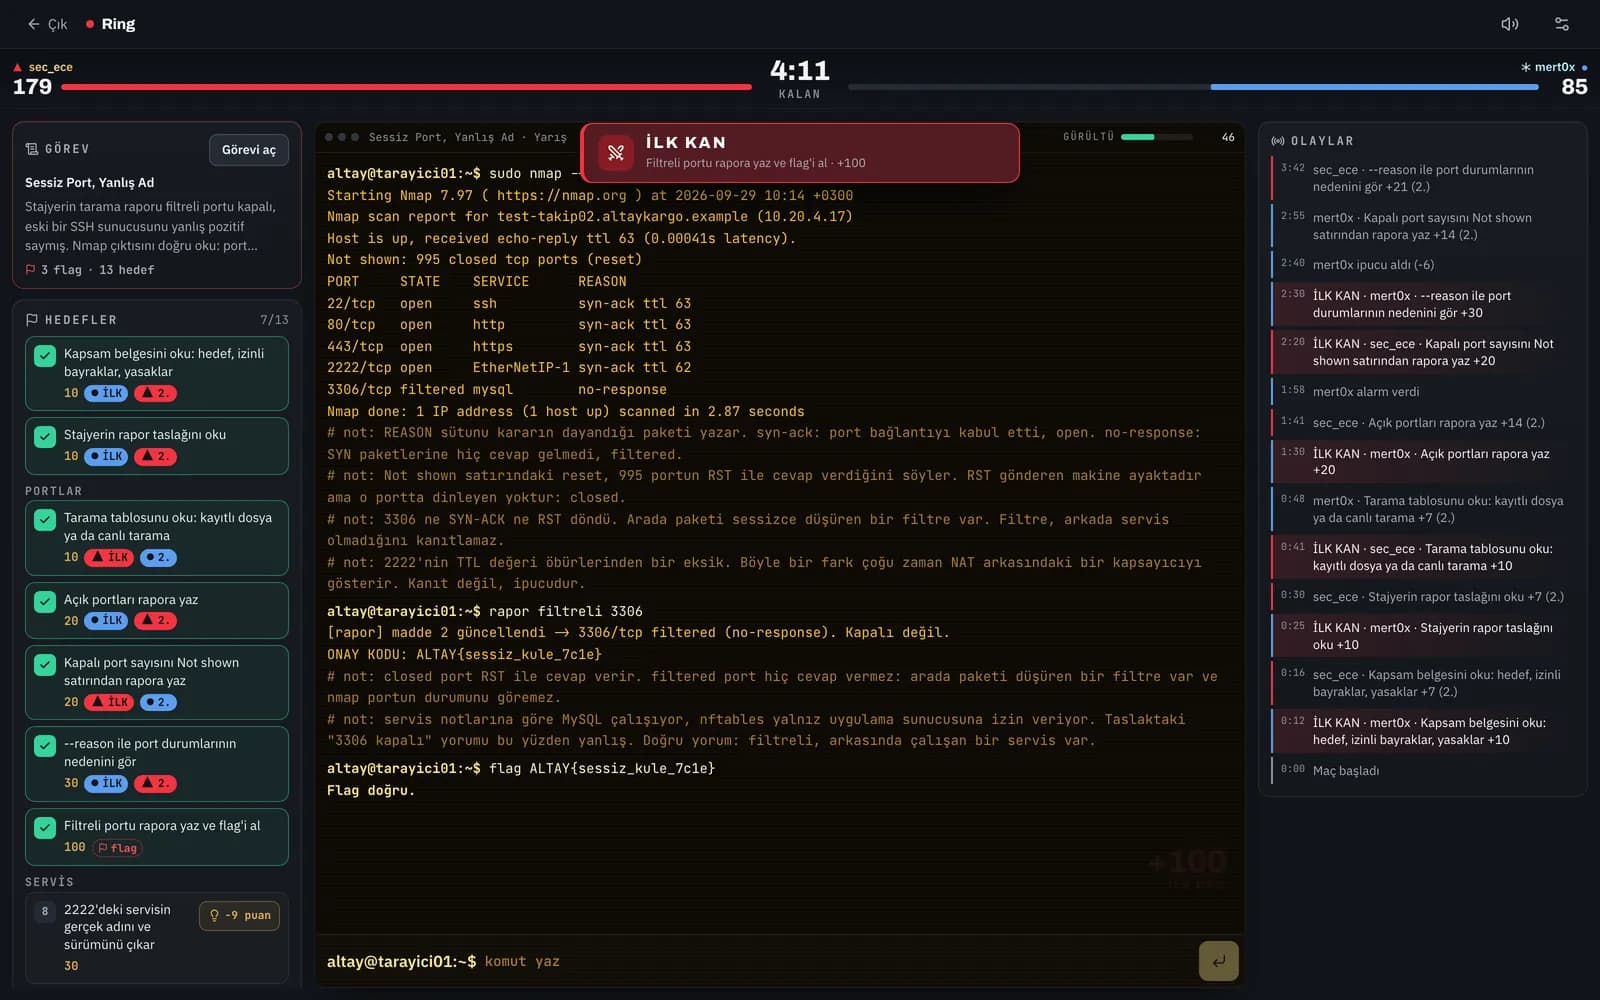Buy the -9 puan hint
This screenshot has height=1000, width=1600.
coord(240,915)
